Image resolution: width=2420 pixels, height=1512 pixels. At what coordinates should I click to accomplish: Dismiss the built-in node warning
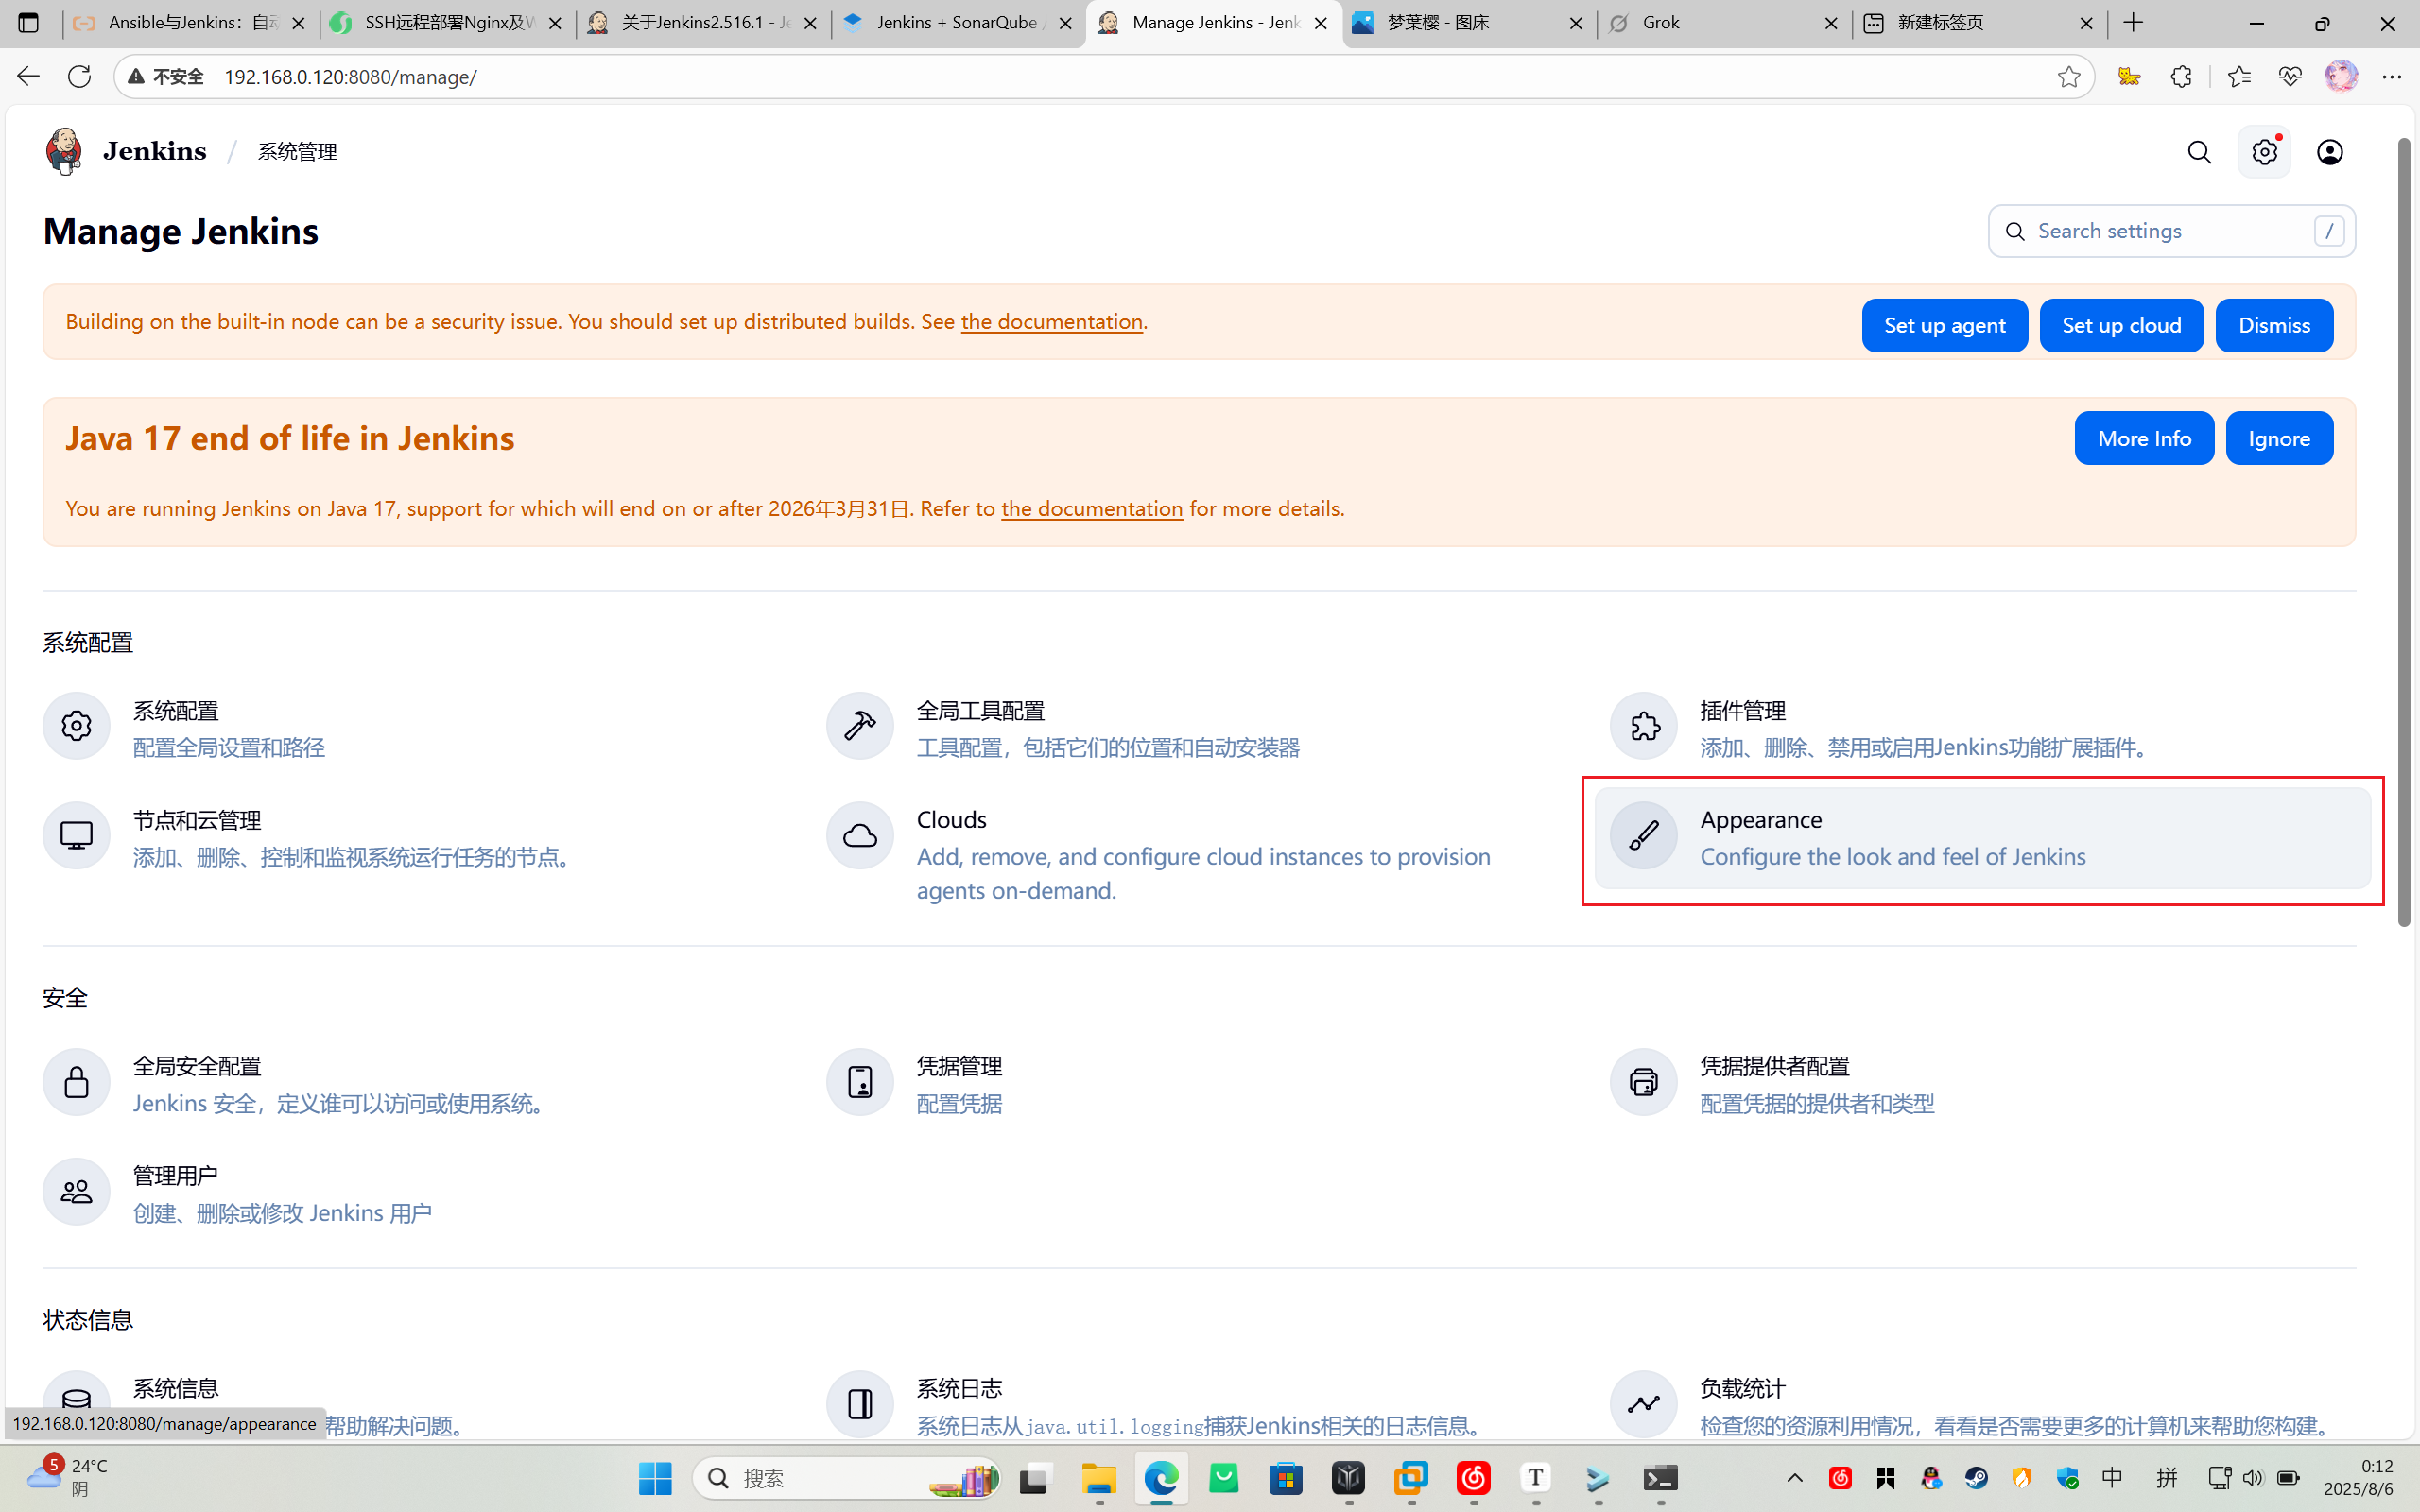pos(2274,325)
